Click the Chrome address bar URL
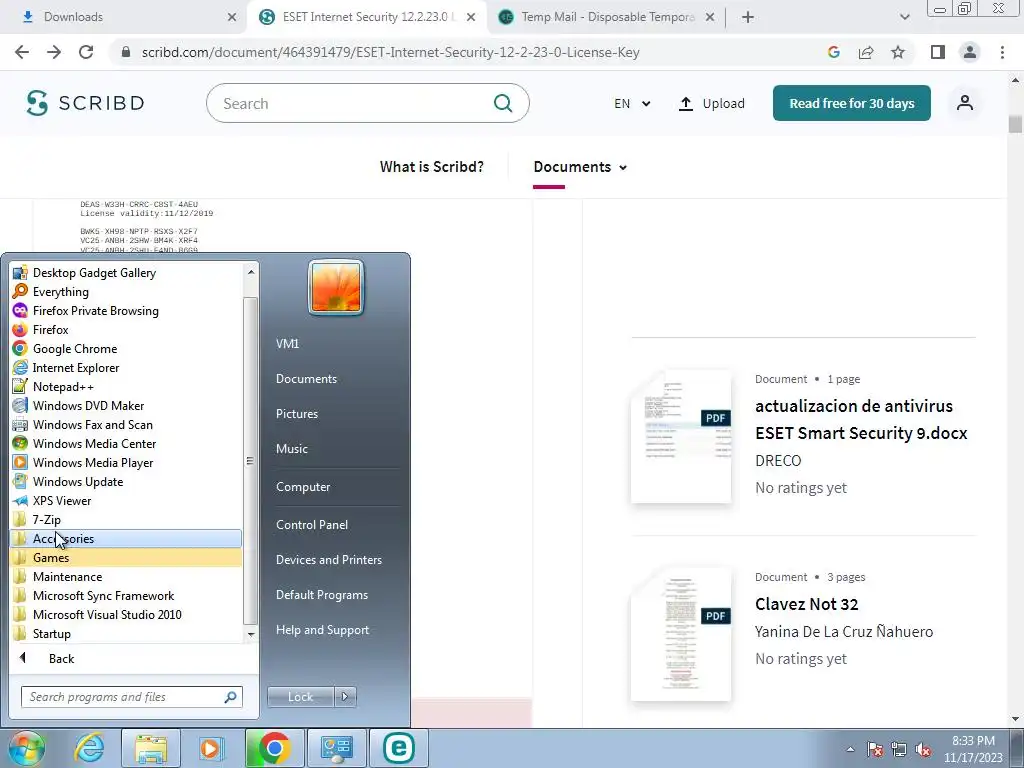 [391, 52]
